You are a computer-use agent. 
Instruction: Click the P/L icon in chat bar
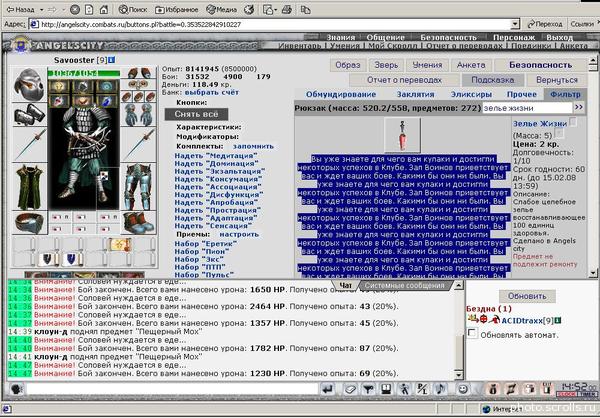[422, 390]
